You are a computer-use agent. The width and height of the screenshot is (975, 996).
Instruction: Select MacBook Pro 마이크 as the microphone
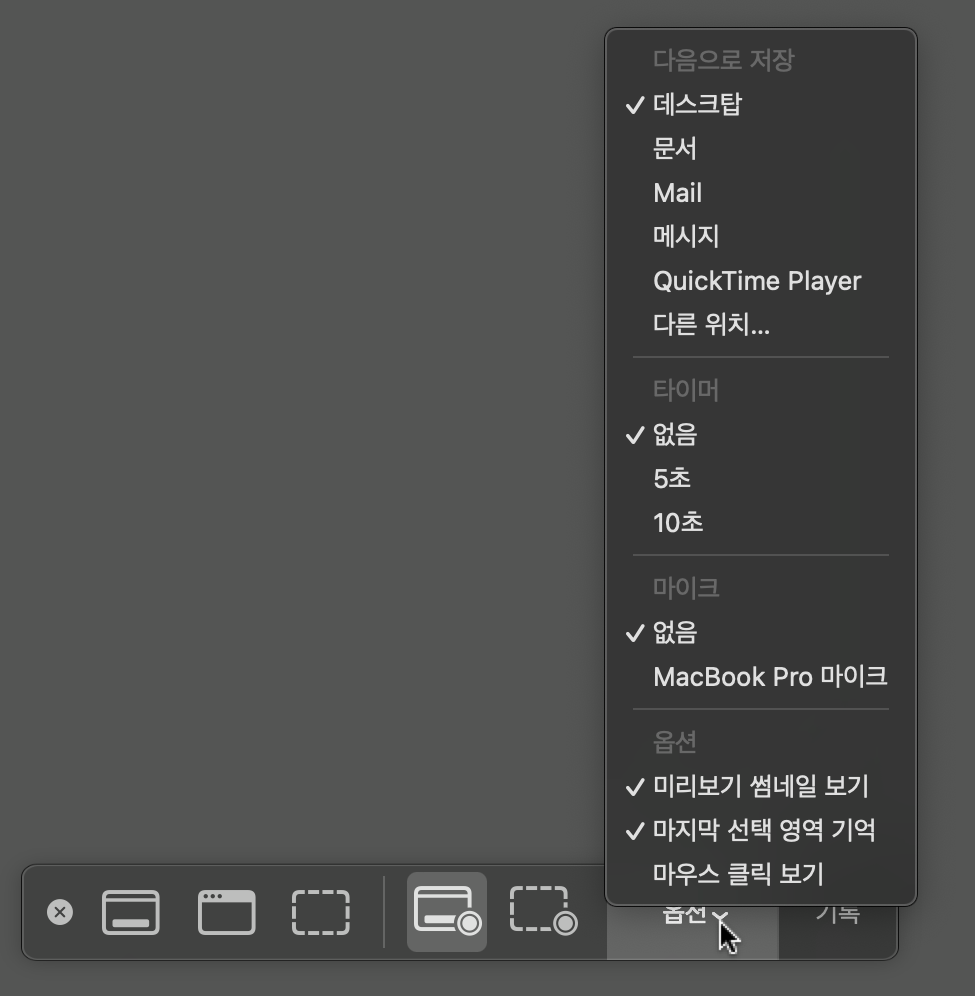pyautogui.click(x=761, y=676)
